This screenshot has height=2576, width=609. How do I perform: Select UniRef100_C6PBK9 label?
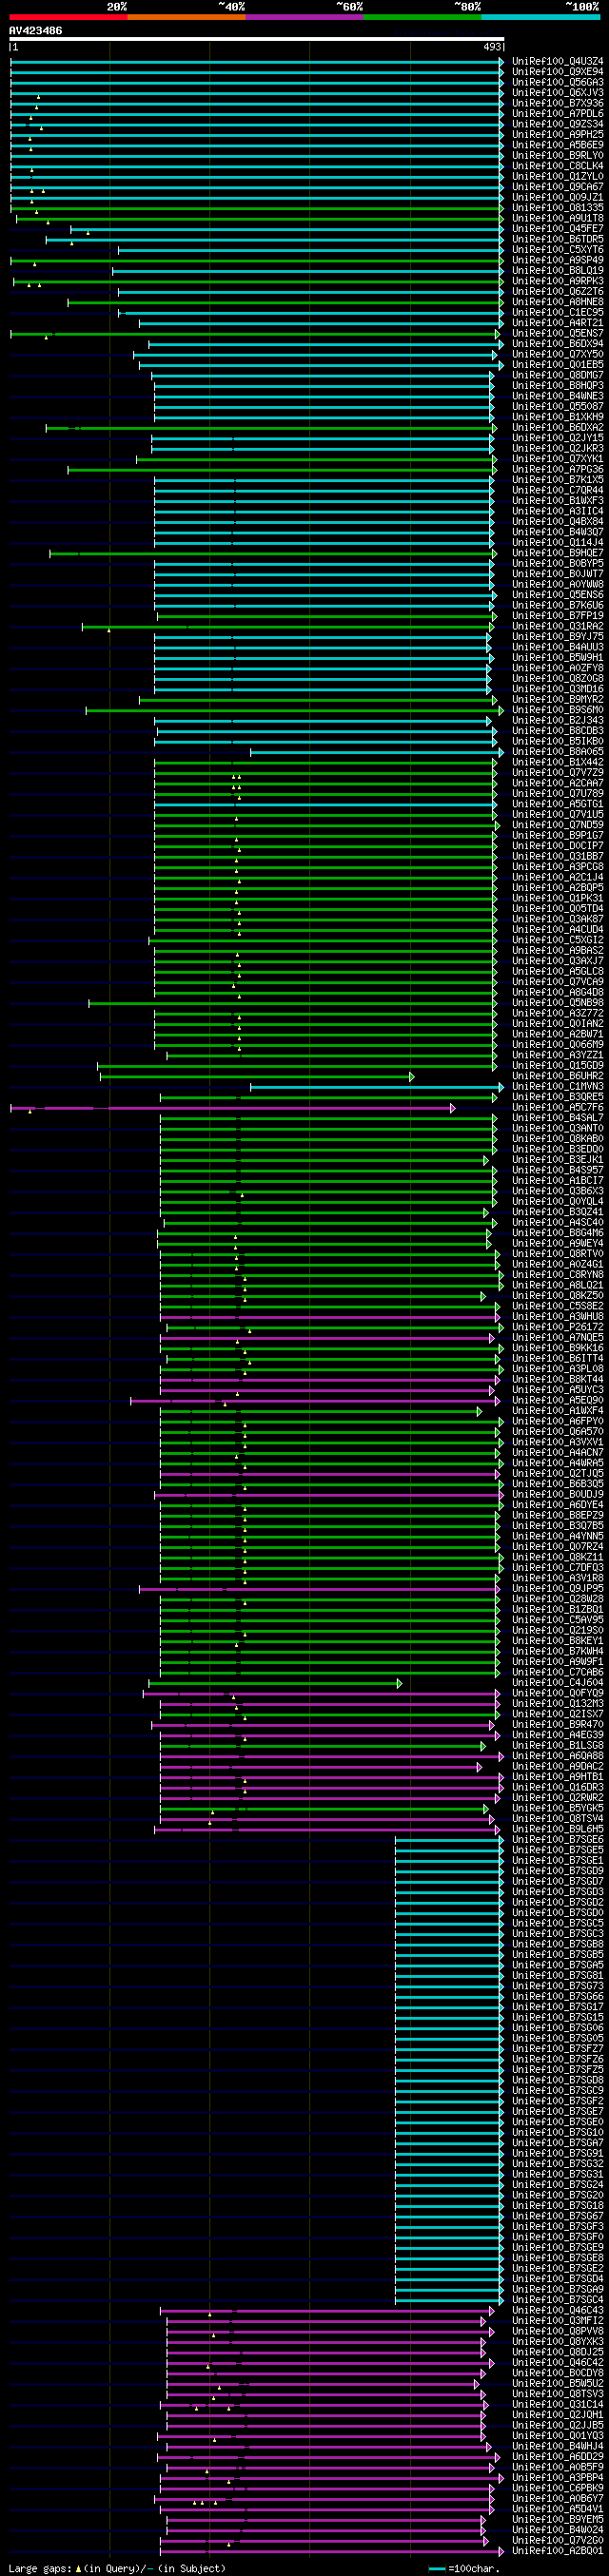tap(557, 2488)
